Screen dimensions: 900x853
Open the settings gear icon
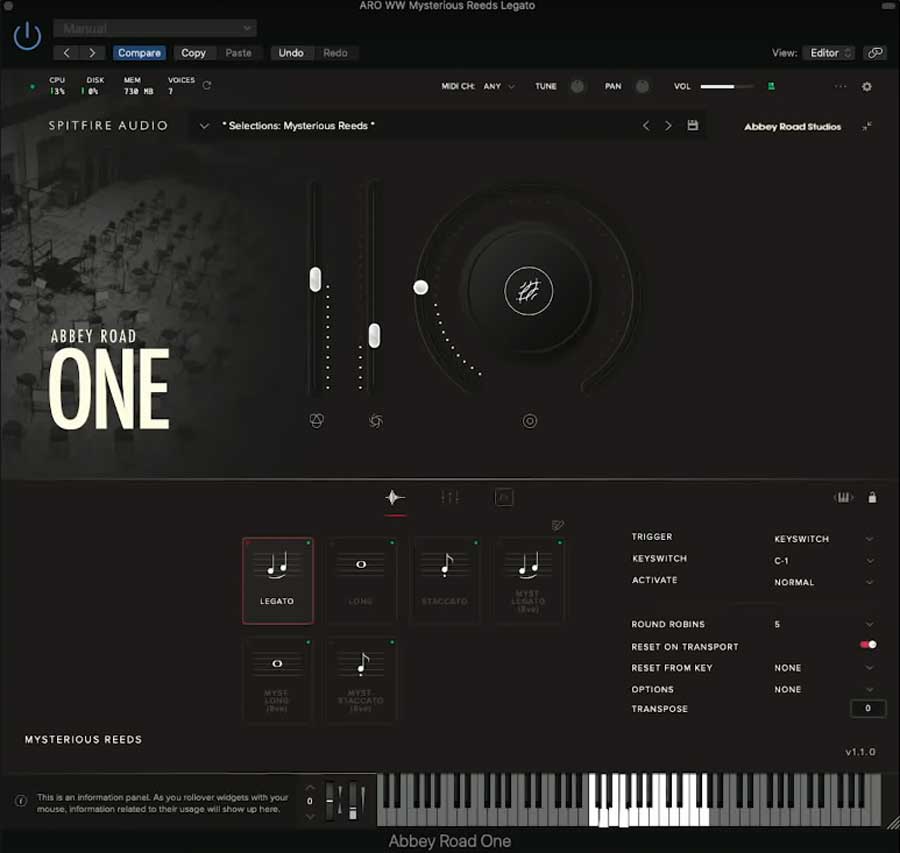(867, 86)
